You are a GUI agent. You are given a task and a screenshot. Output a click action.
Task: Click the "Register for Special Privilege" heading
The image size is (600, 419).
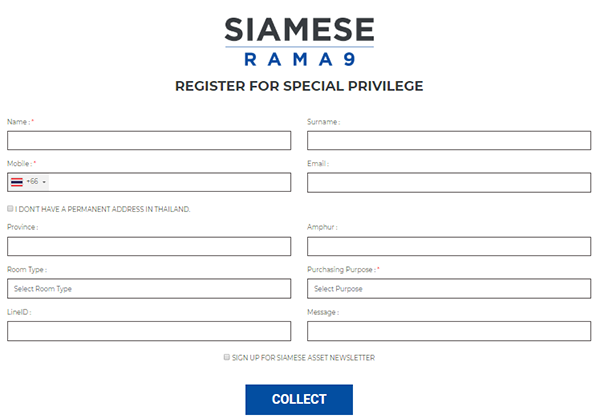[x=299, y=86]
